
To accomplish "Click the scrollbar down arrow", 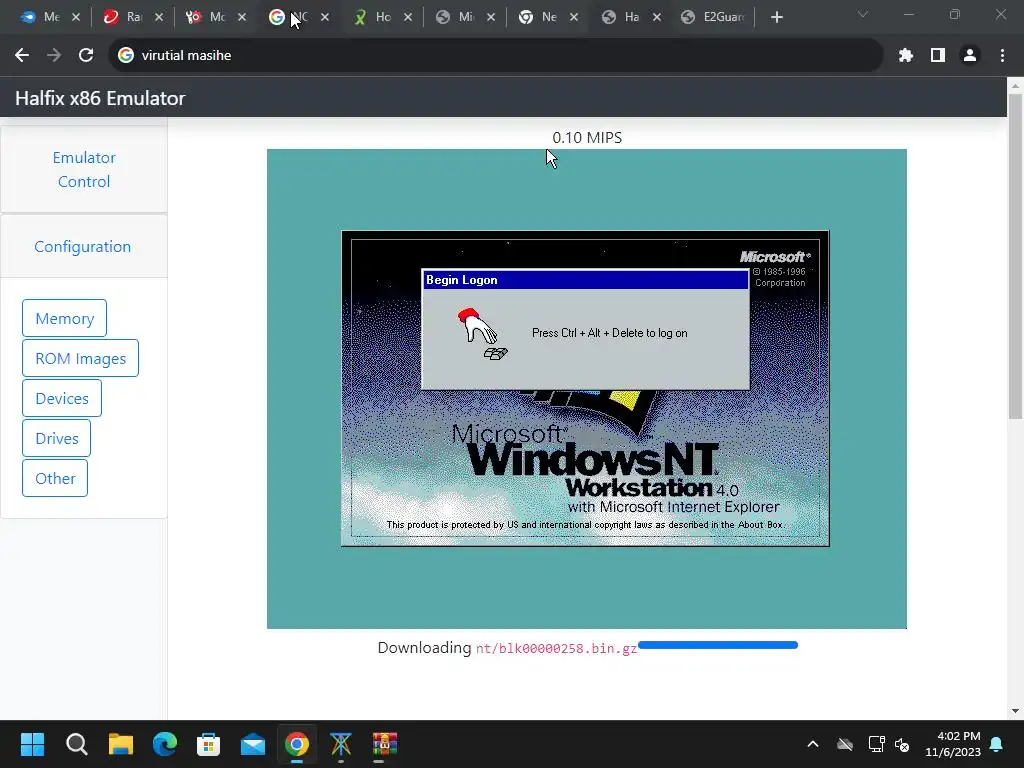I will click(1015, 711).
